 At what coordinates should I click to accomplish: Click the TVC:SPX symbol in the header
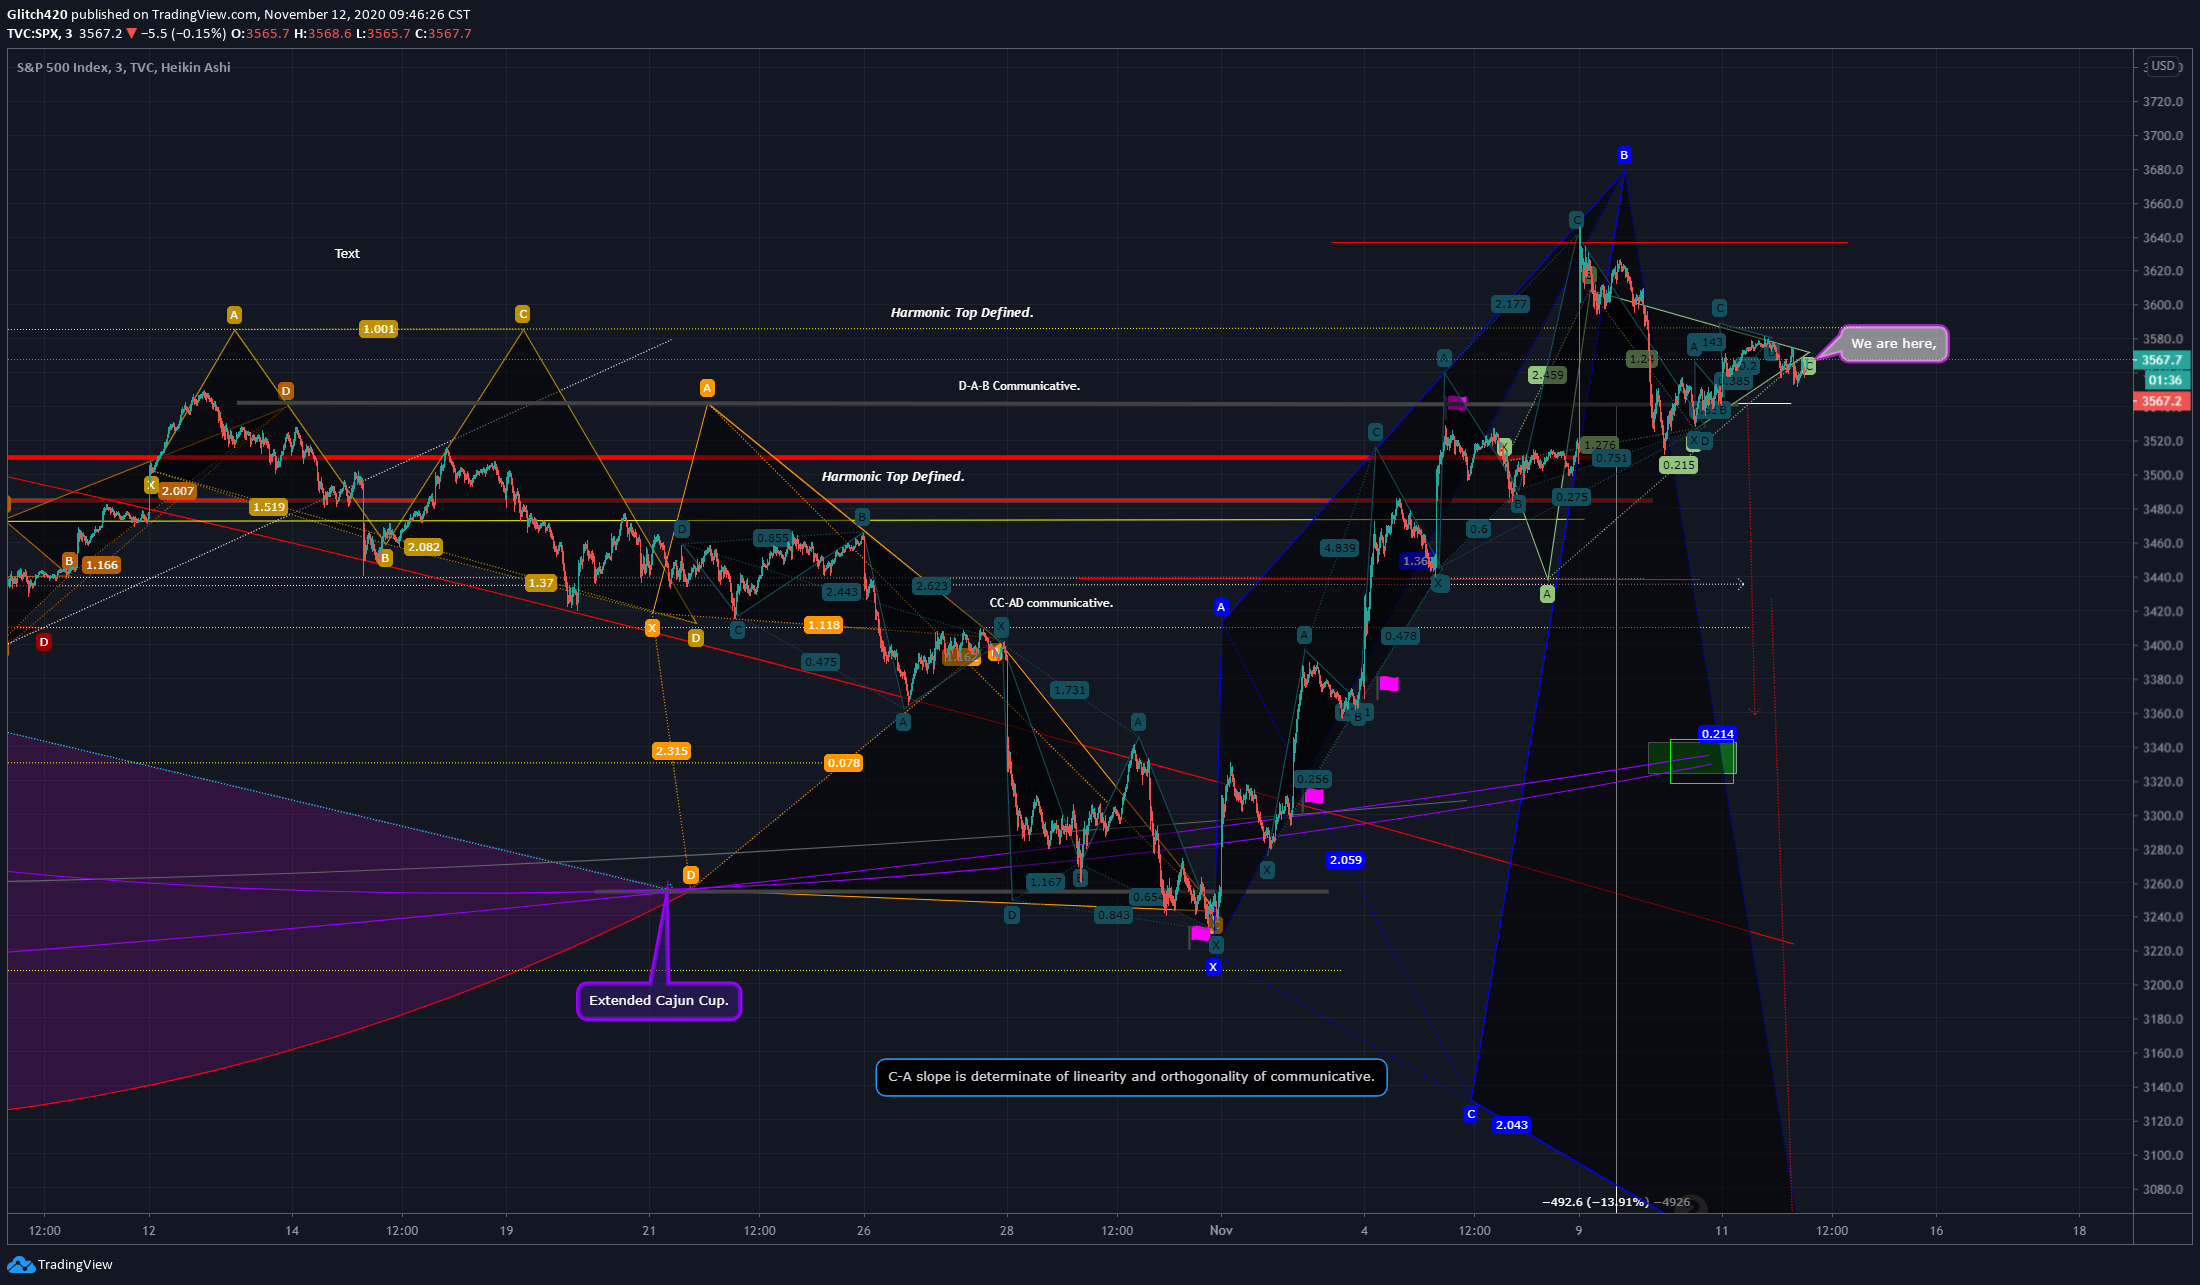tap(33, 34)
